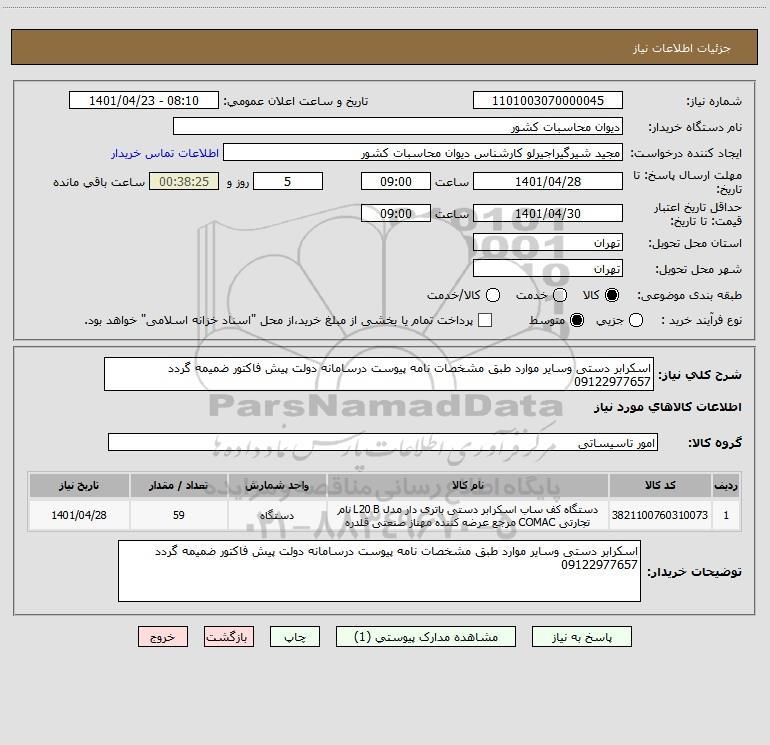Image resolution: width=770 pixels, height=745 pixels.
Task: Click the شرح کلی نیاز description box
Action: pos(379,374)
